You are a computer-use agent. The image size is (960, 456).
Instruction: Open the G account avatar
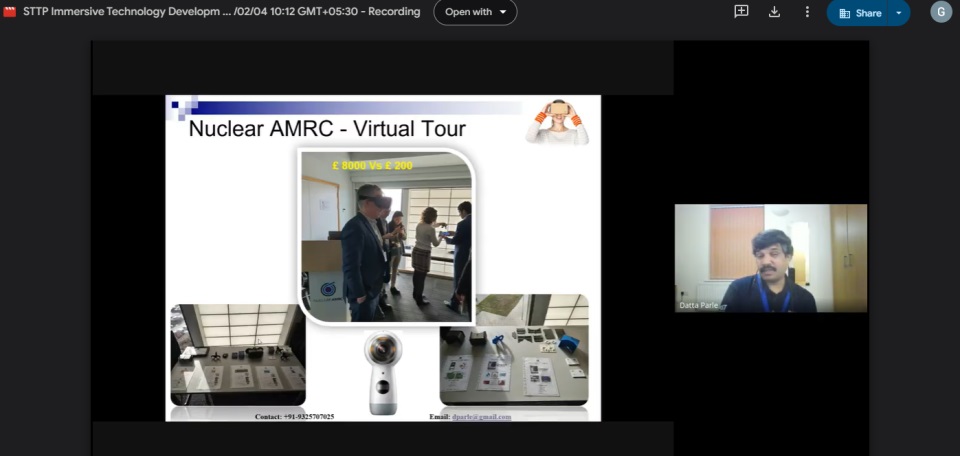[x=941, y=12]
